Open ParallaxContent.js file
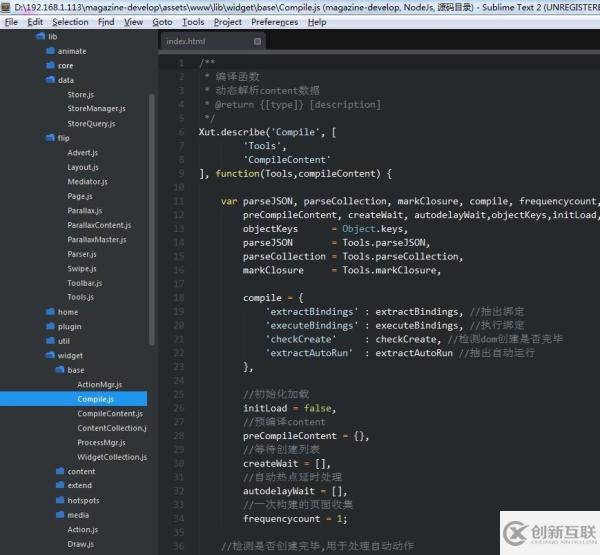 pos(99,225)
